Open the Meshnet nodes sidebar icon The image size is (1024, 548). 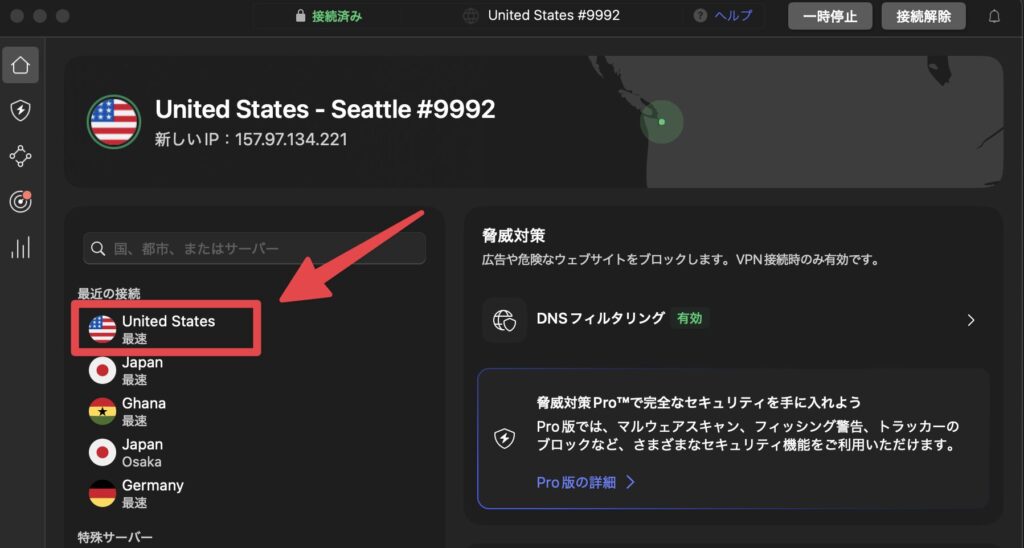point(20,156)
